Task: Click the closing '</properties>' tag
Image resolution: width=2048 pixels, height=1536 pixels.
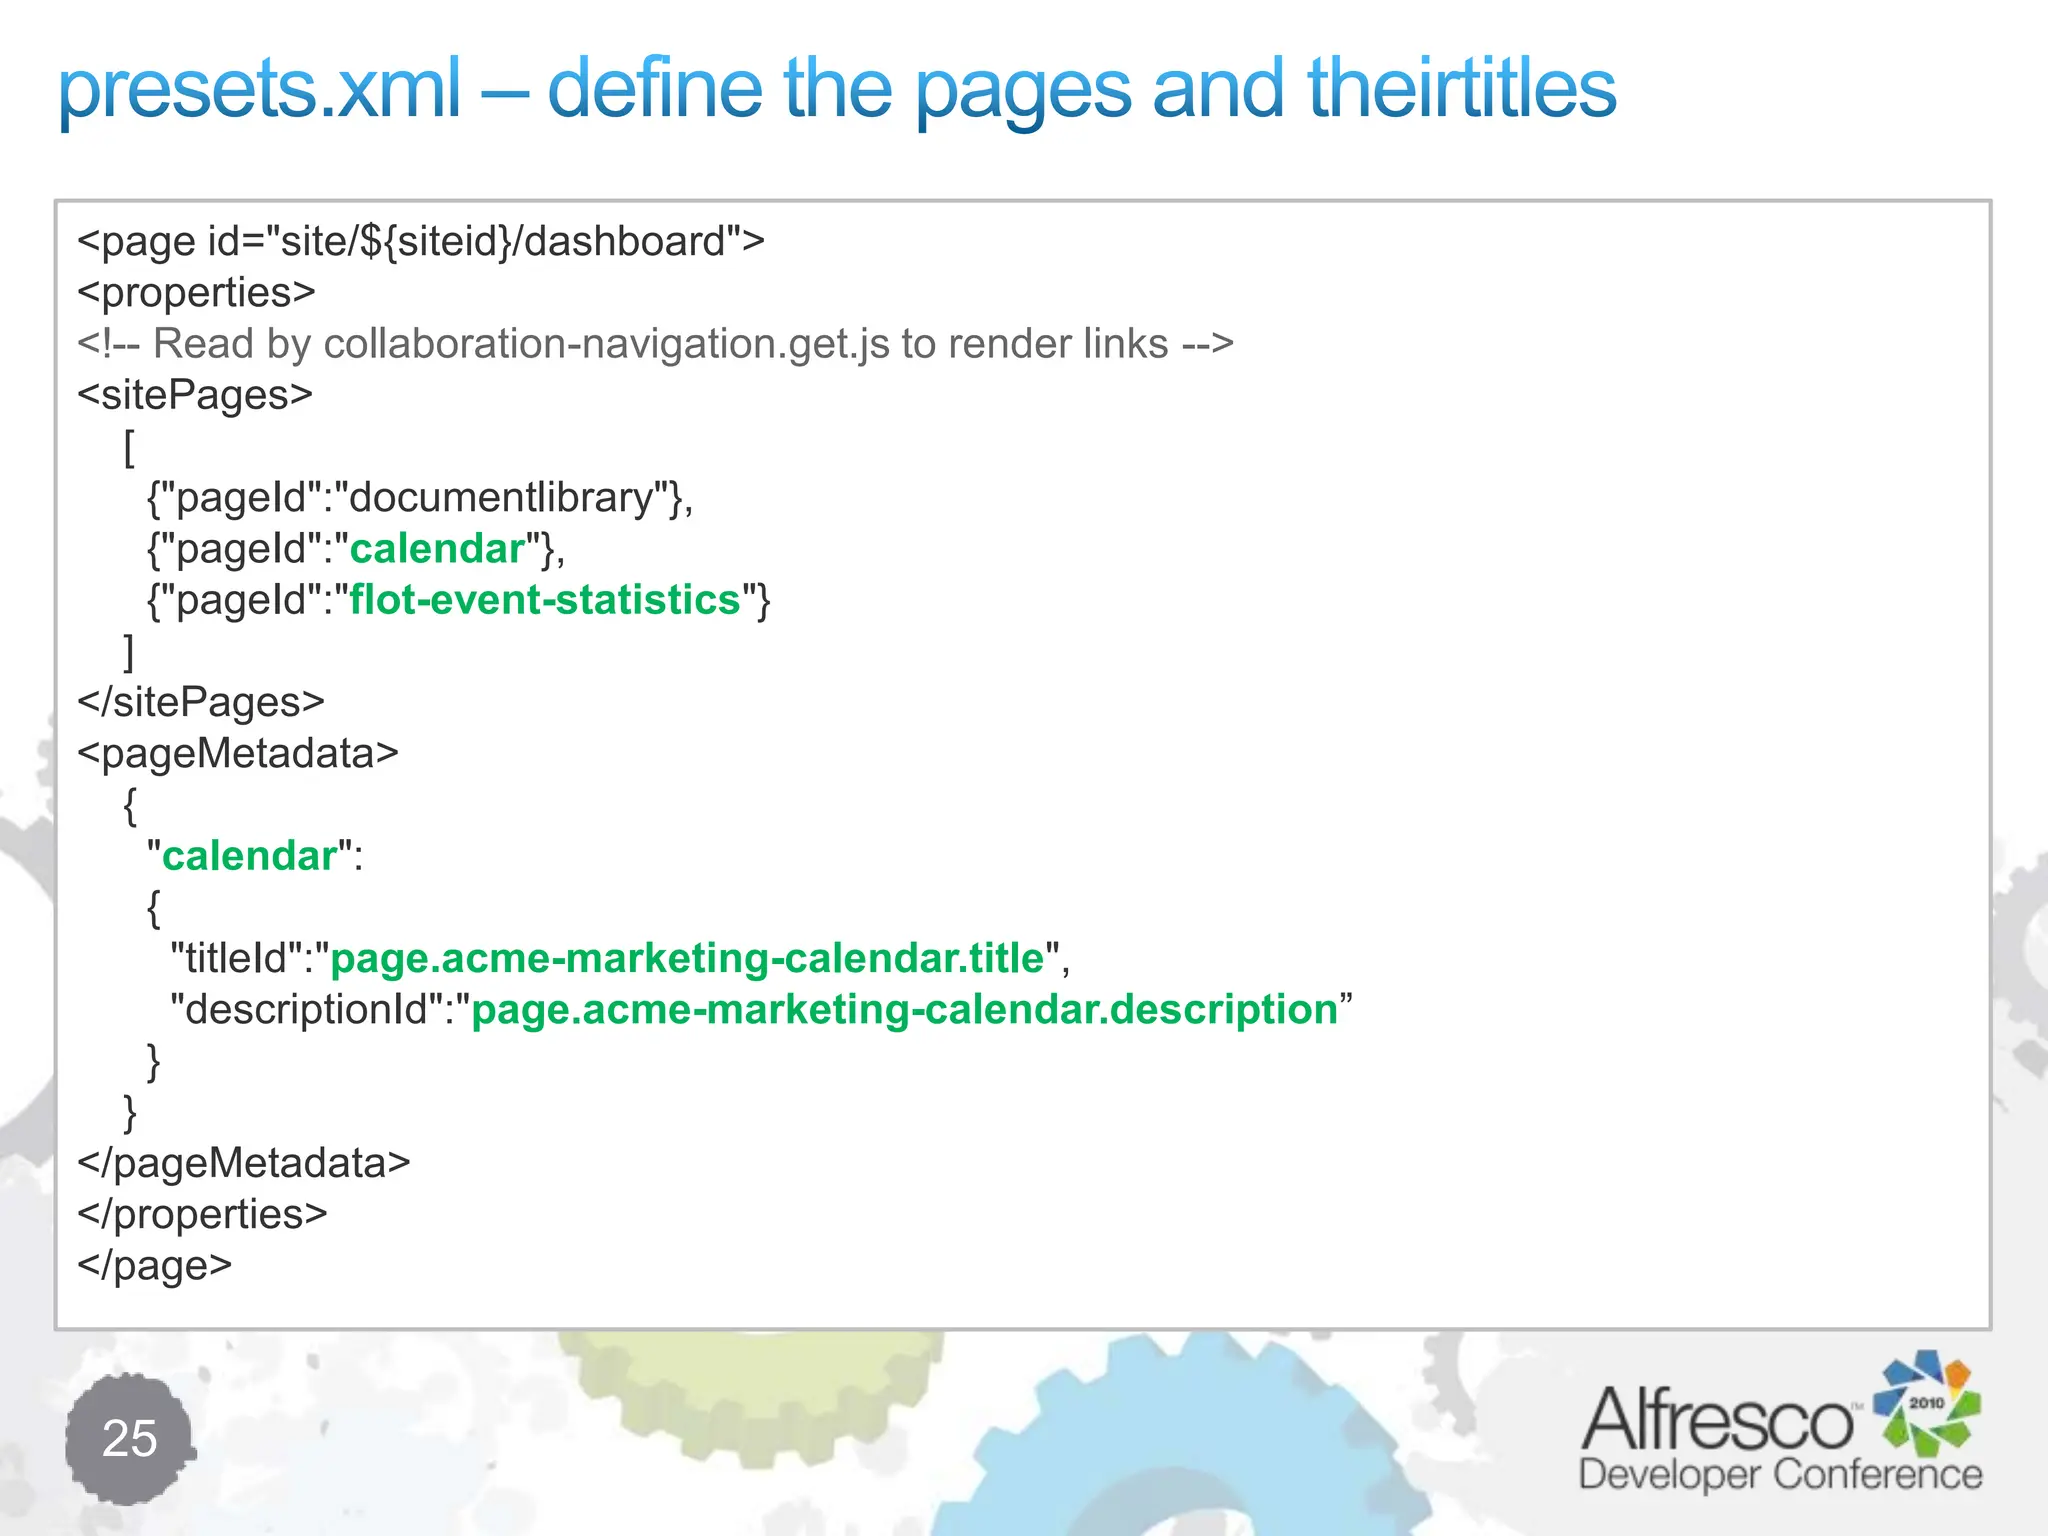Action: pyautogui.click(x=202, y=1214)
